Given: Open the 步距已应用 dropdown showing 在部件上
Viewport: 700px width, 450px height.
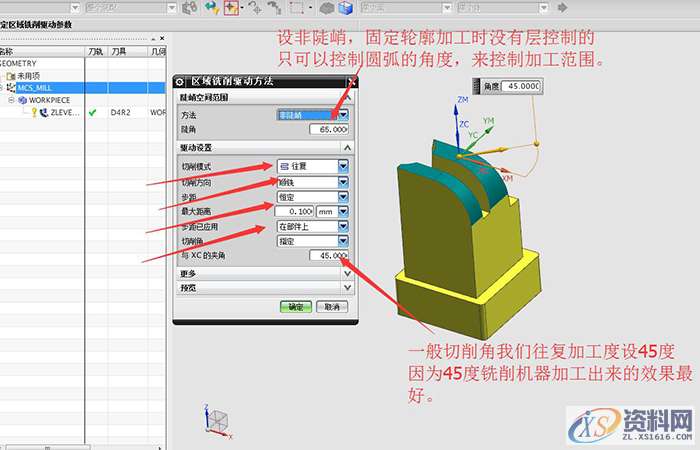Looking at the screenshot, I should pos(343,226).
